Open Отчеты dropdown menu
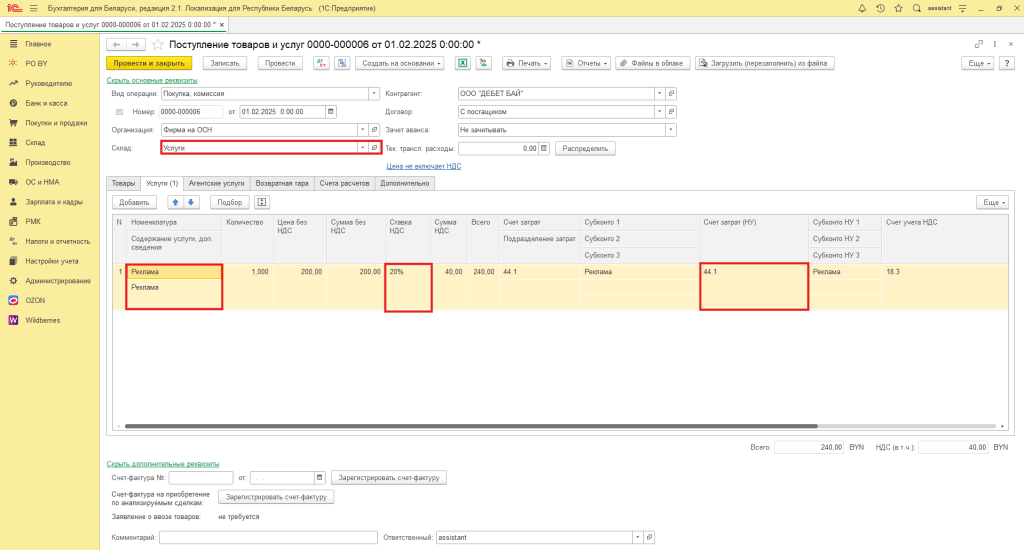1024x550 pixels. tap(586, 63)
